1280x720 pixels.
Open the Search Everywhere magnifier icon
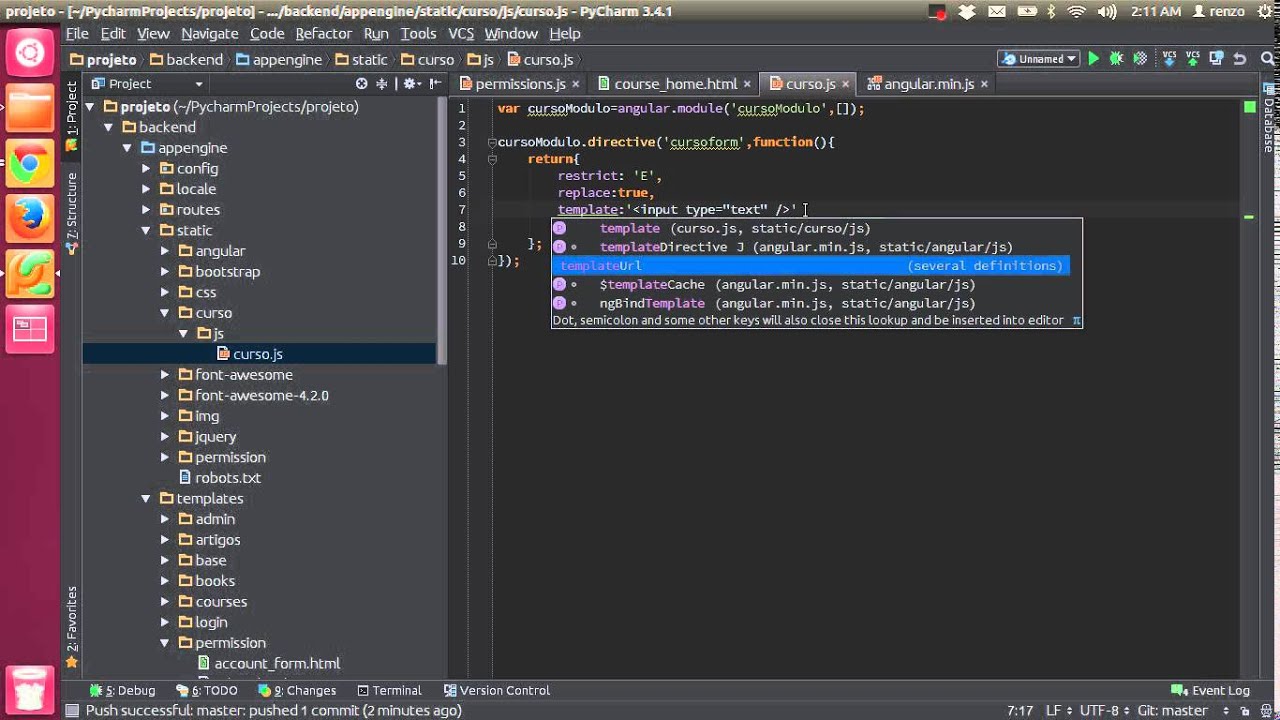[1265, 59]
